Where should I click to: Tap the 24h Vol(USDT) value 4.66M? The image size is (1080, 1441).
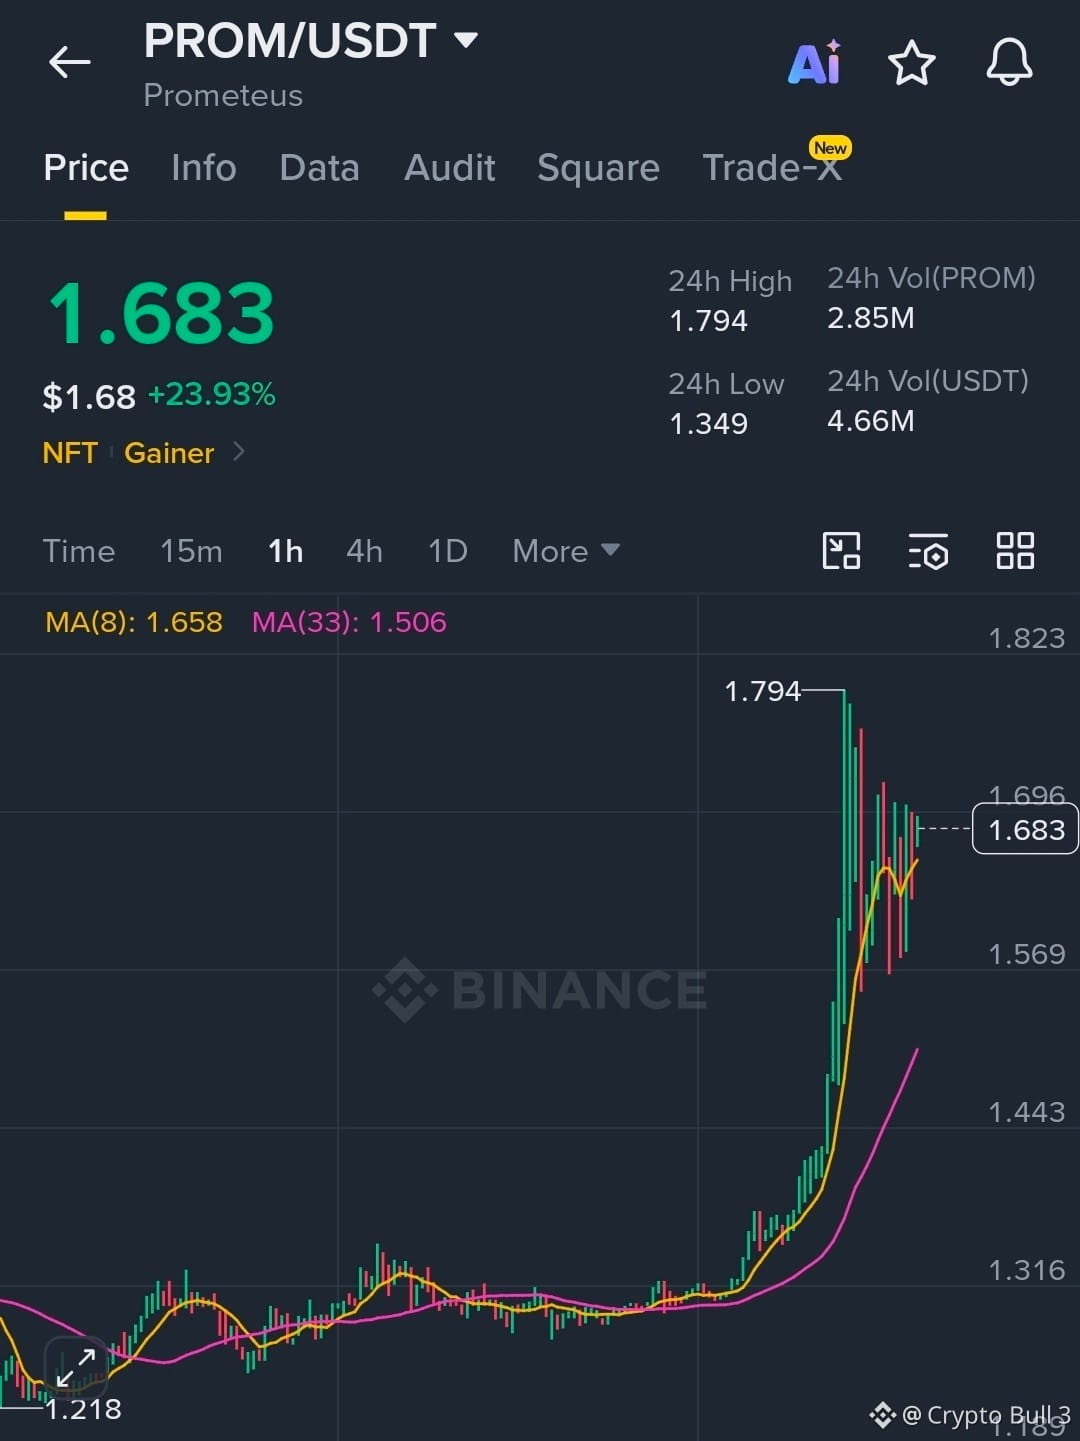870,421
